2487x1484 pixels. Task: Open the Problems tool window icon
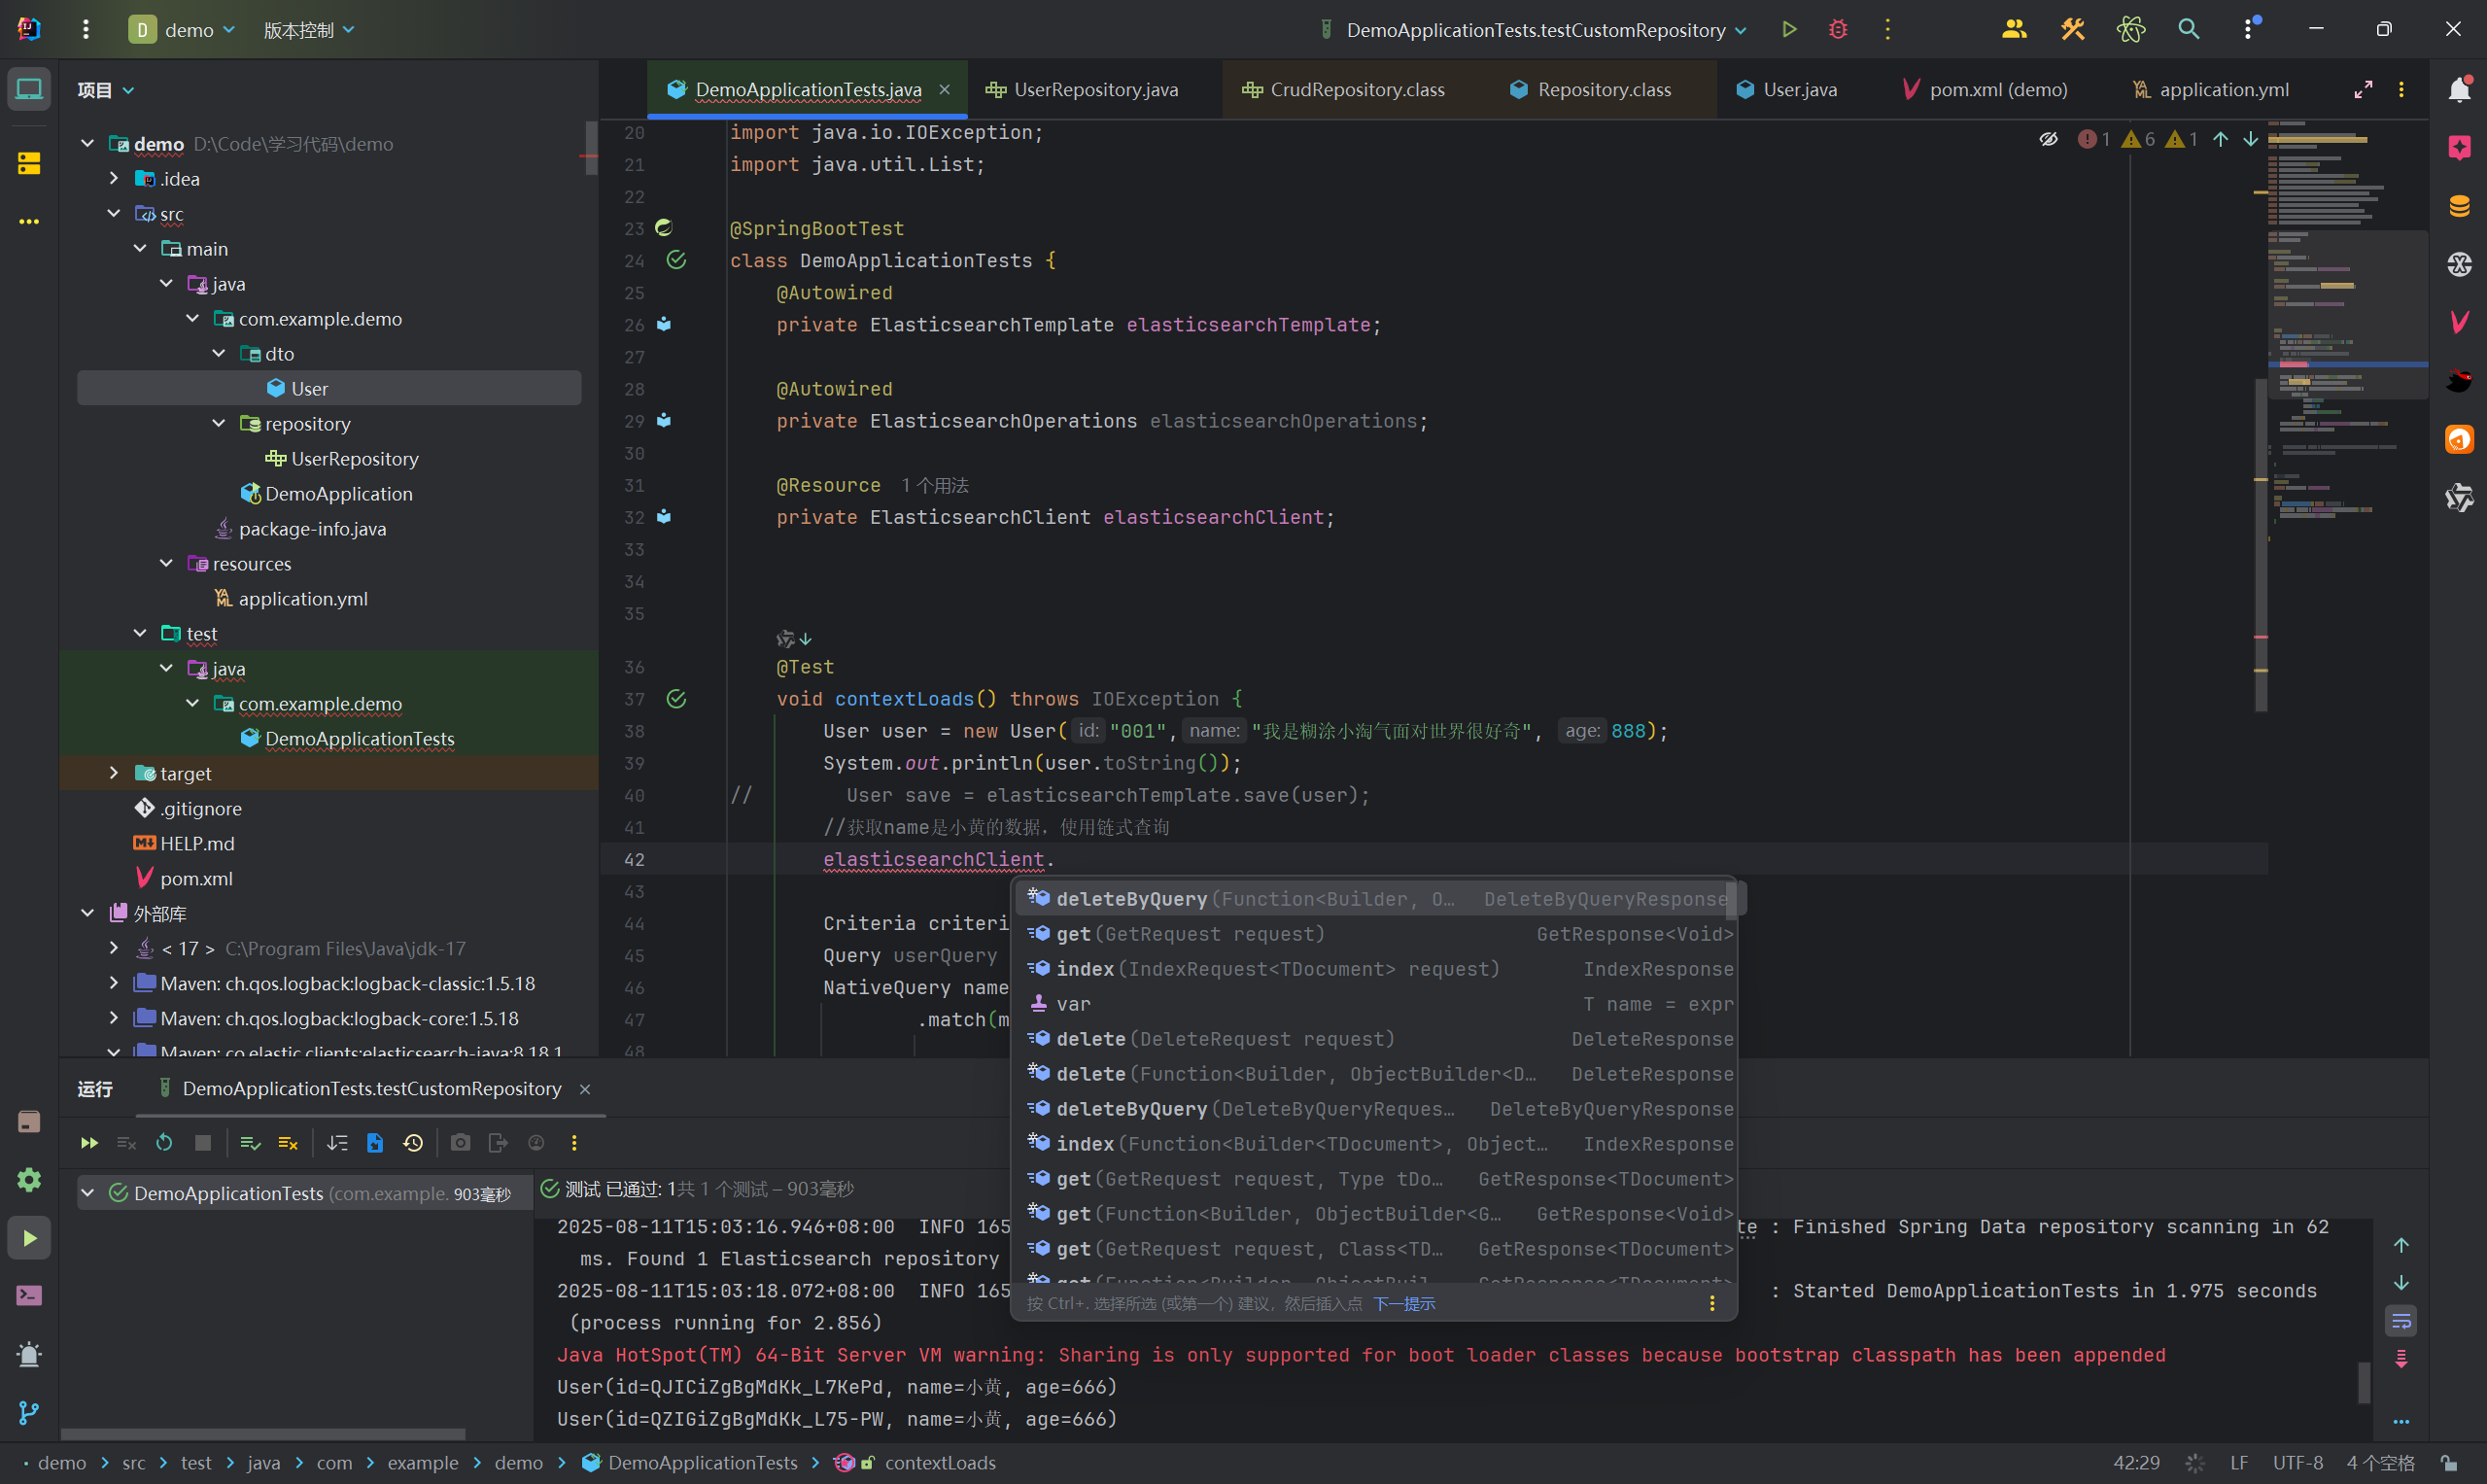[x=29, y=1354]
